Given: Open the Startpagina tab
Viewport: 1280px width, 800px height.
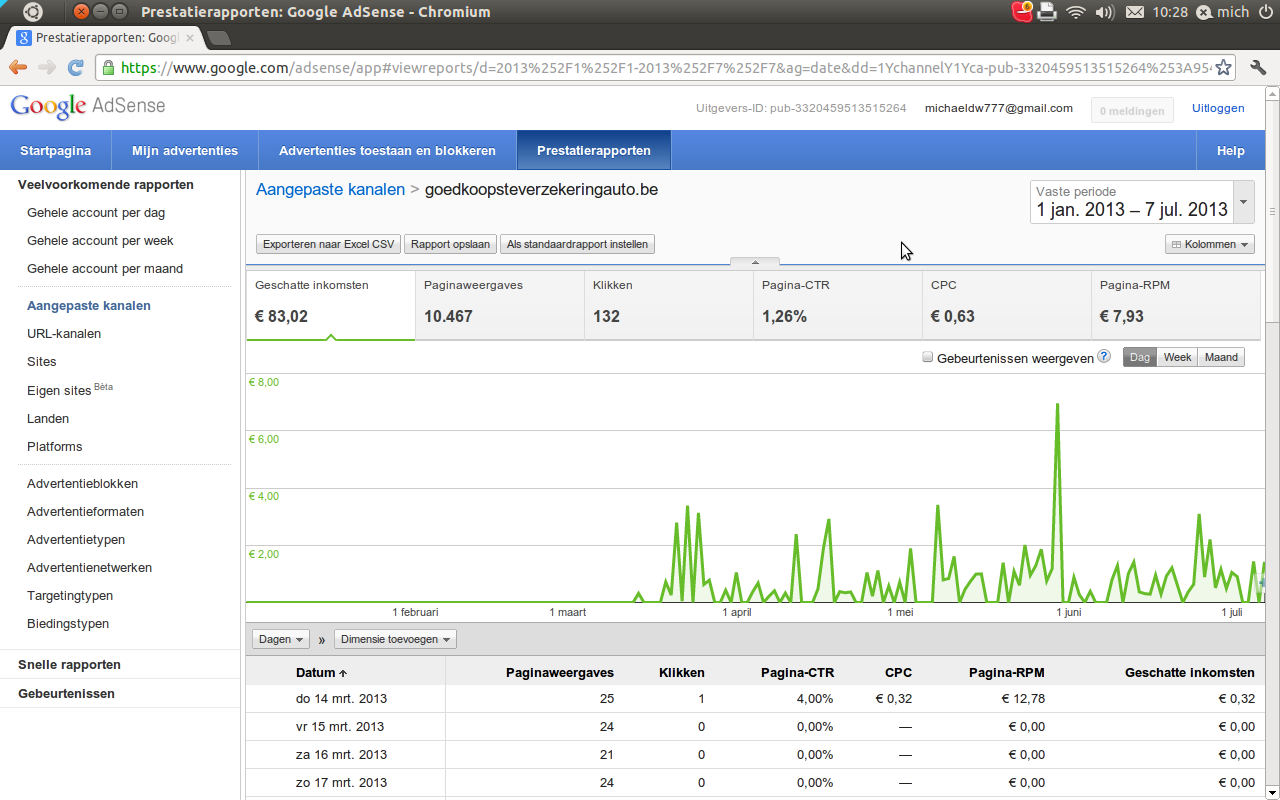Looking at the screenshot, I should [55, 151].
